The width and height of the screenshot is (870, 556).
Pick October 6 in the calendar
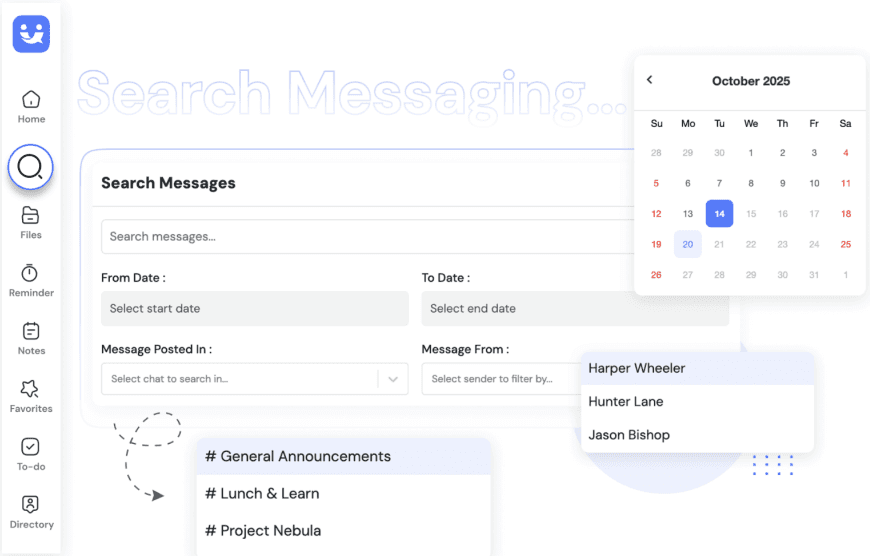pyautogui.click(x=687, y=183)
